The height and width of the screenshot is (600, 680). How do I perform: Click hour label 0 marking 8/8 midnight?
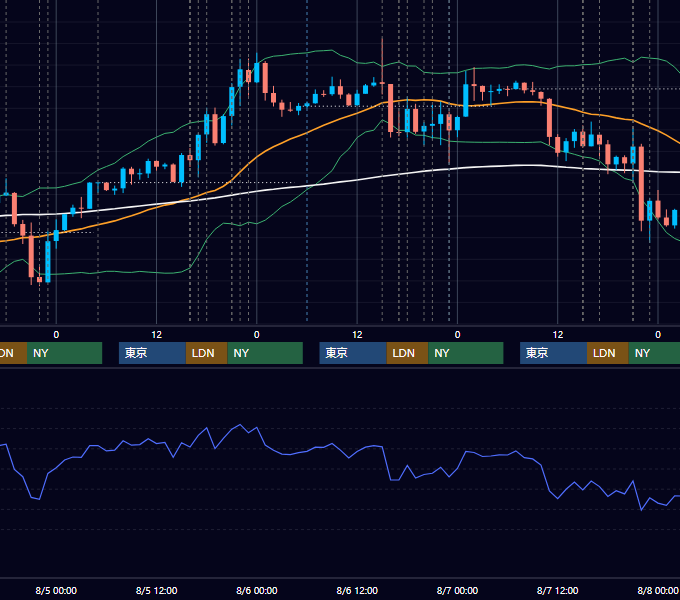click(658, 335)
